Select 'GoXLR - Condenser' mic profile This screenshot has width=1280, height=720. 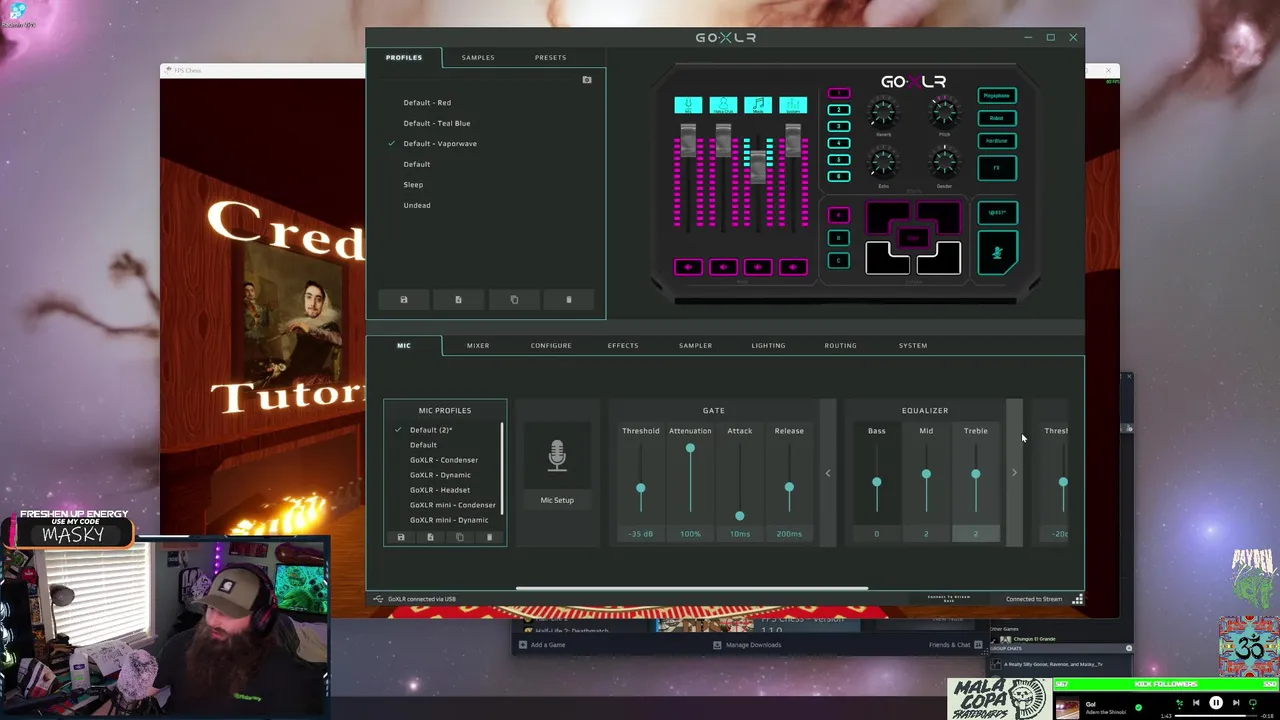point(444,460)
